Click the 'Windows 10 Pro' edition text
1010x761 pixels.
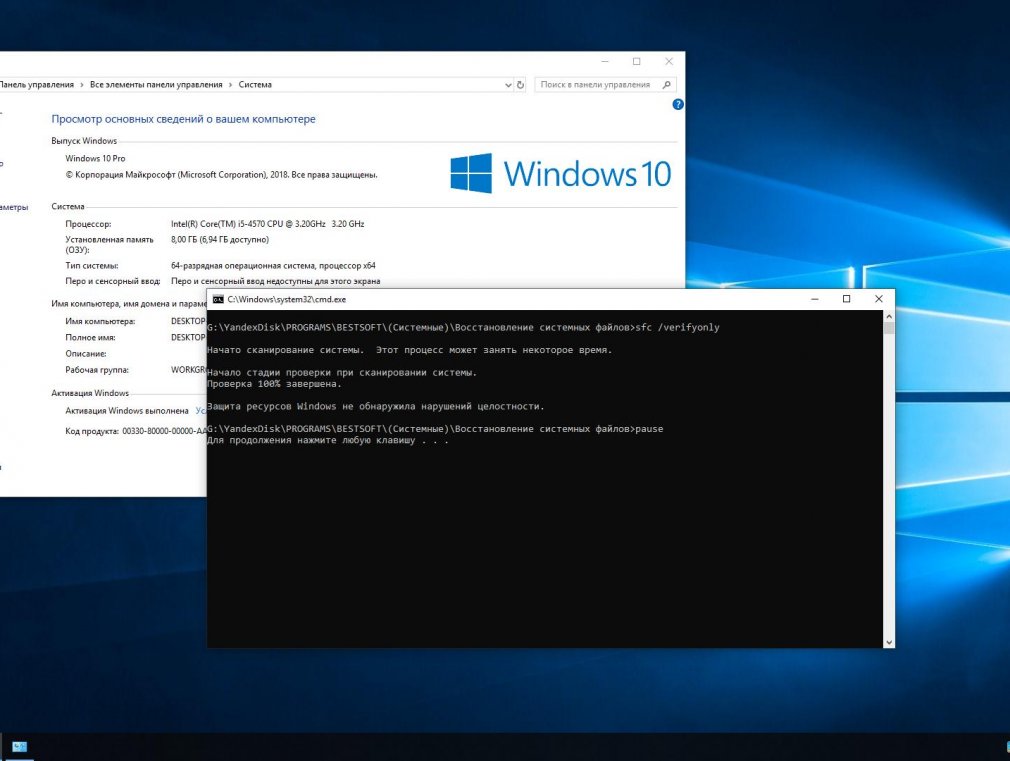(x=95, y=159)
